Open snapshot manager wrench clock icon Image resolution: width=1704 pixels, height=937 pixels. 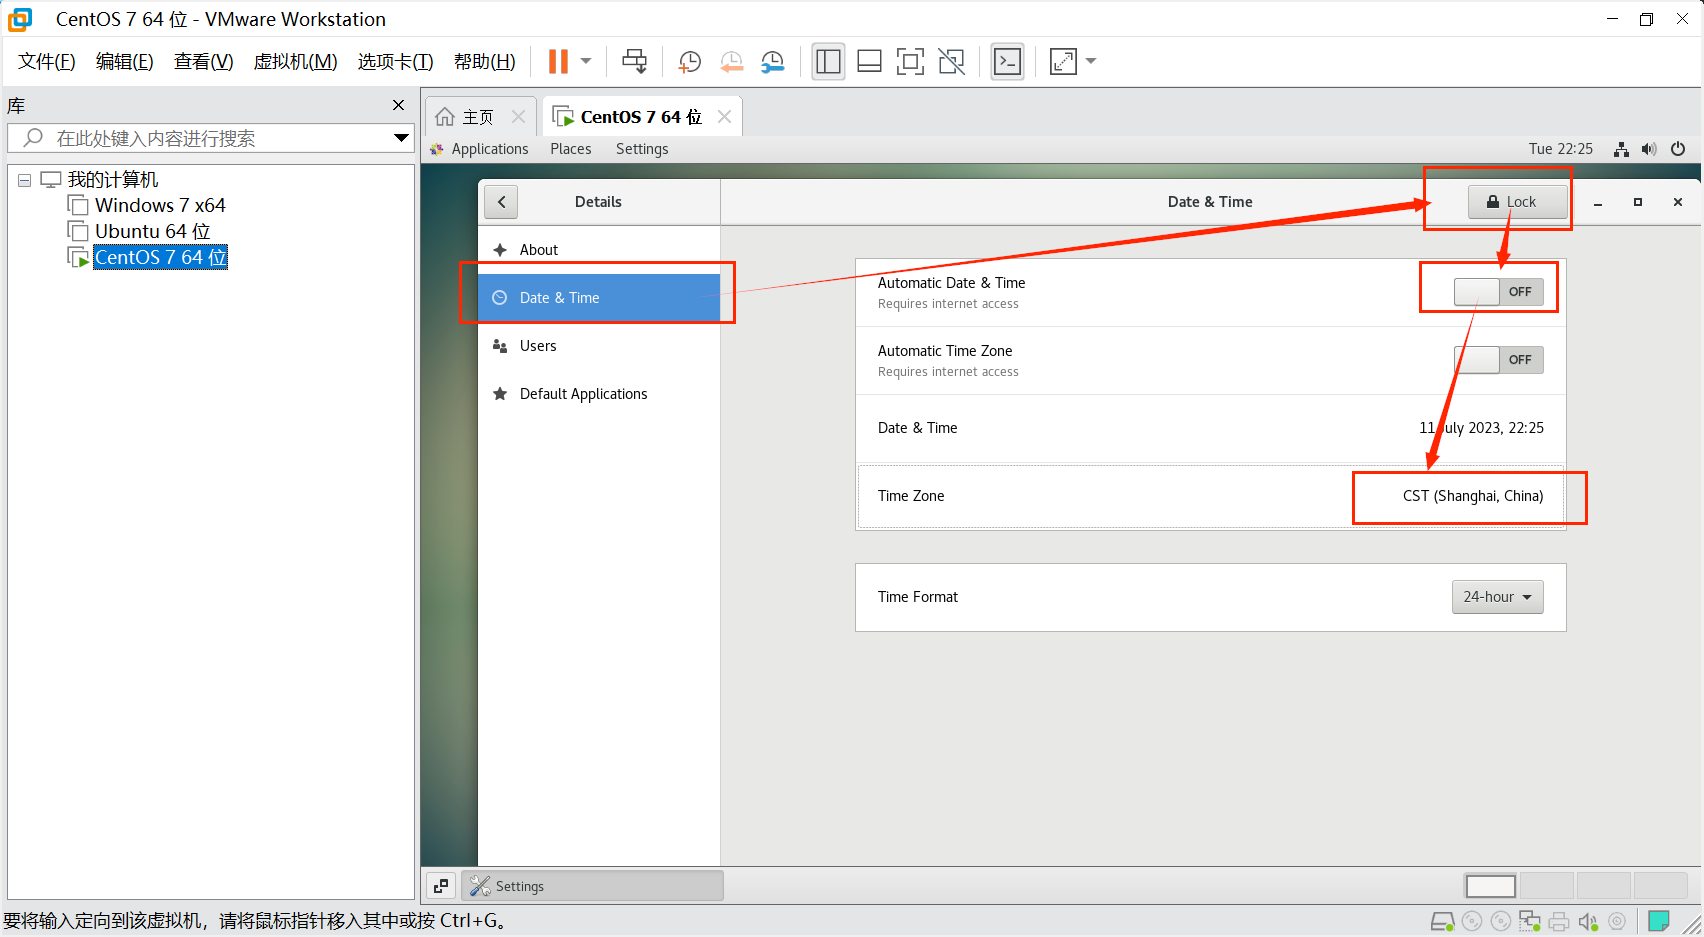point(773,62)
